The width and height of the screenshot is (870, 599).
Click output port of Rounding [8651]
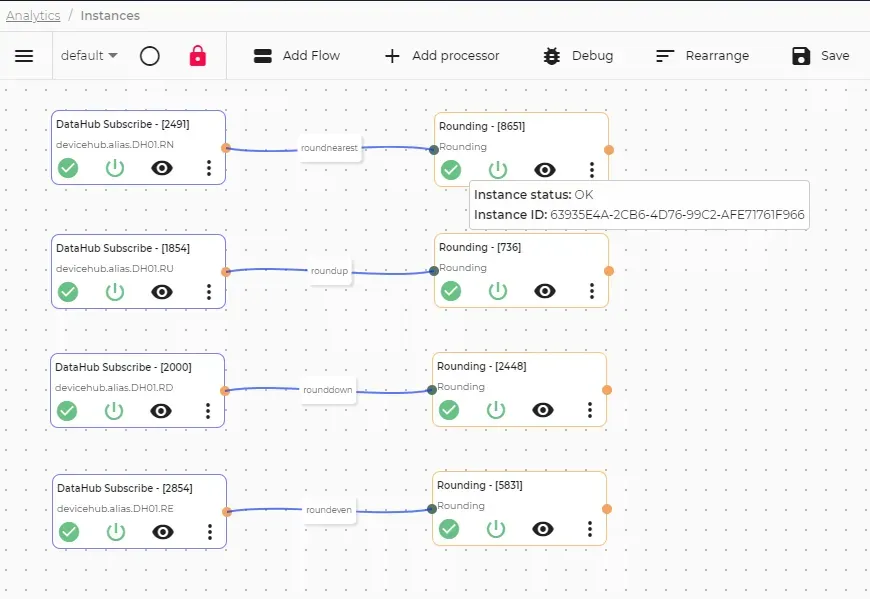tap(609, 150)
